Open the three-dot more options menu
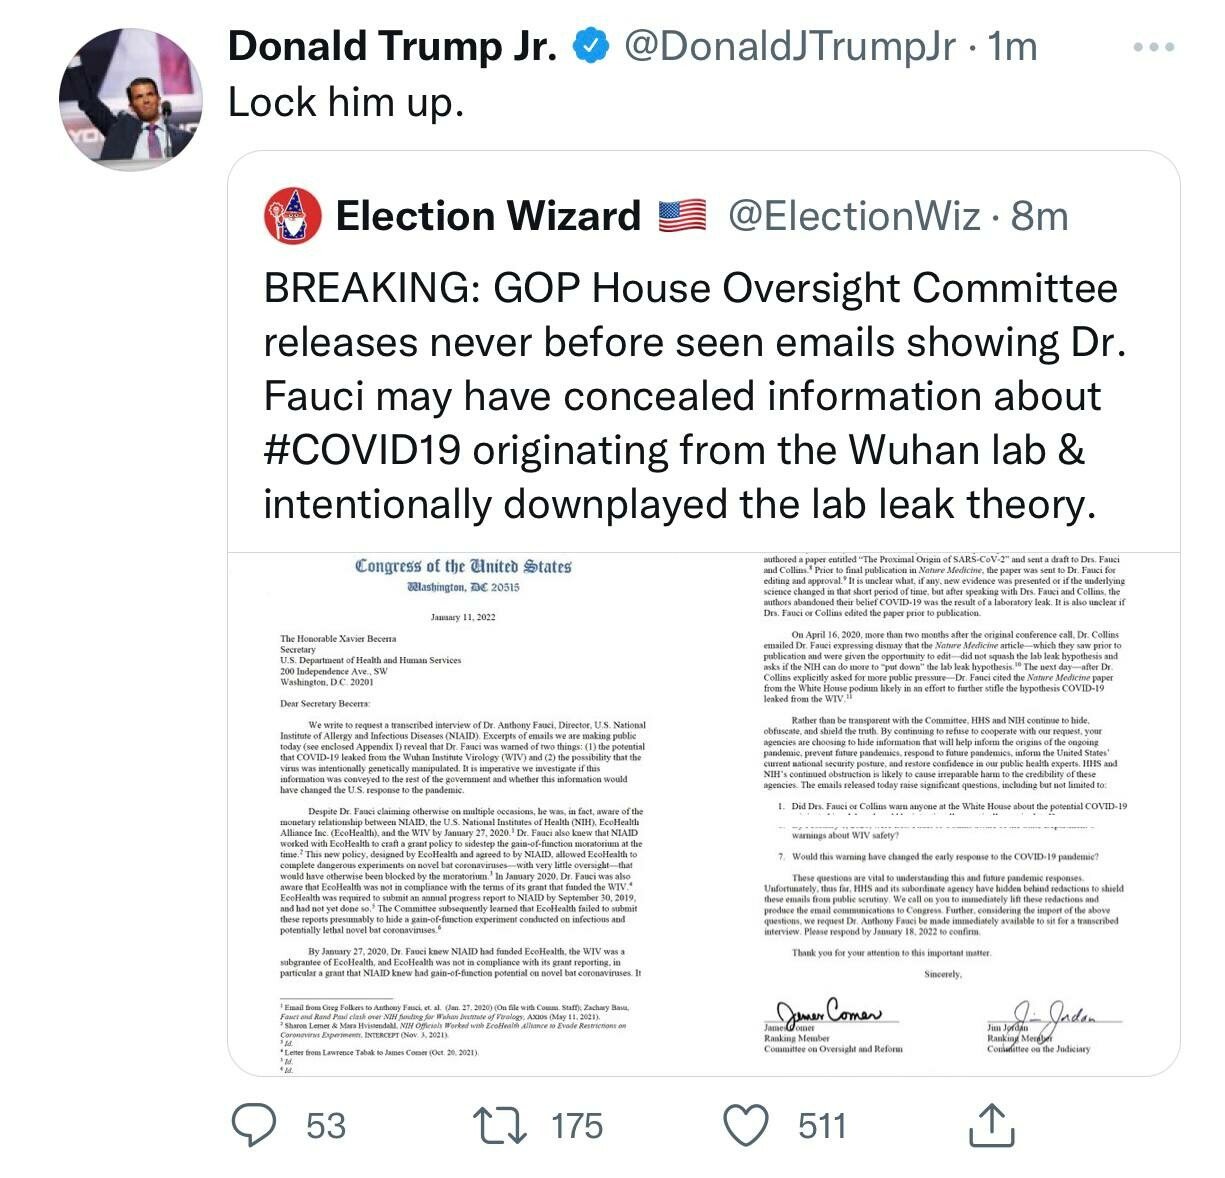Viewport: 1225px width, 1178px height. tap(1153, 47)
